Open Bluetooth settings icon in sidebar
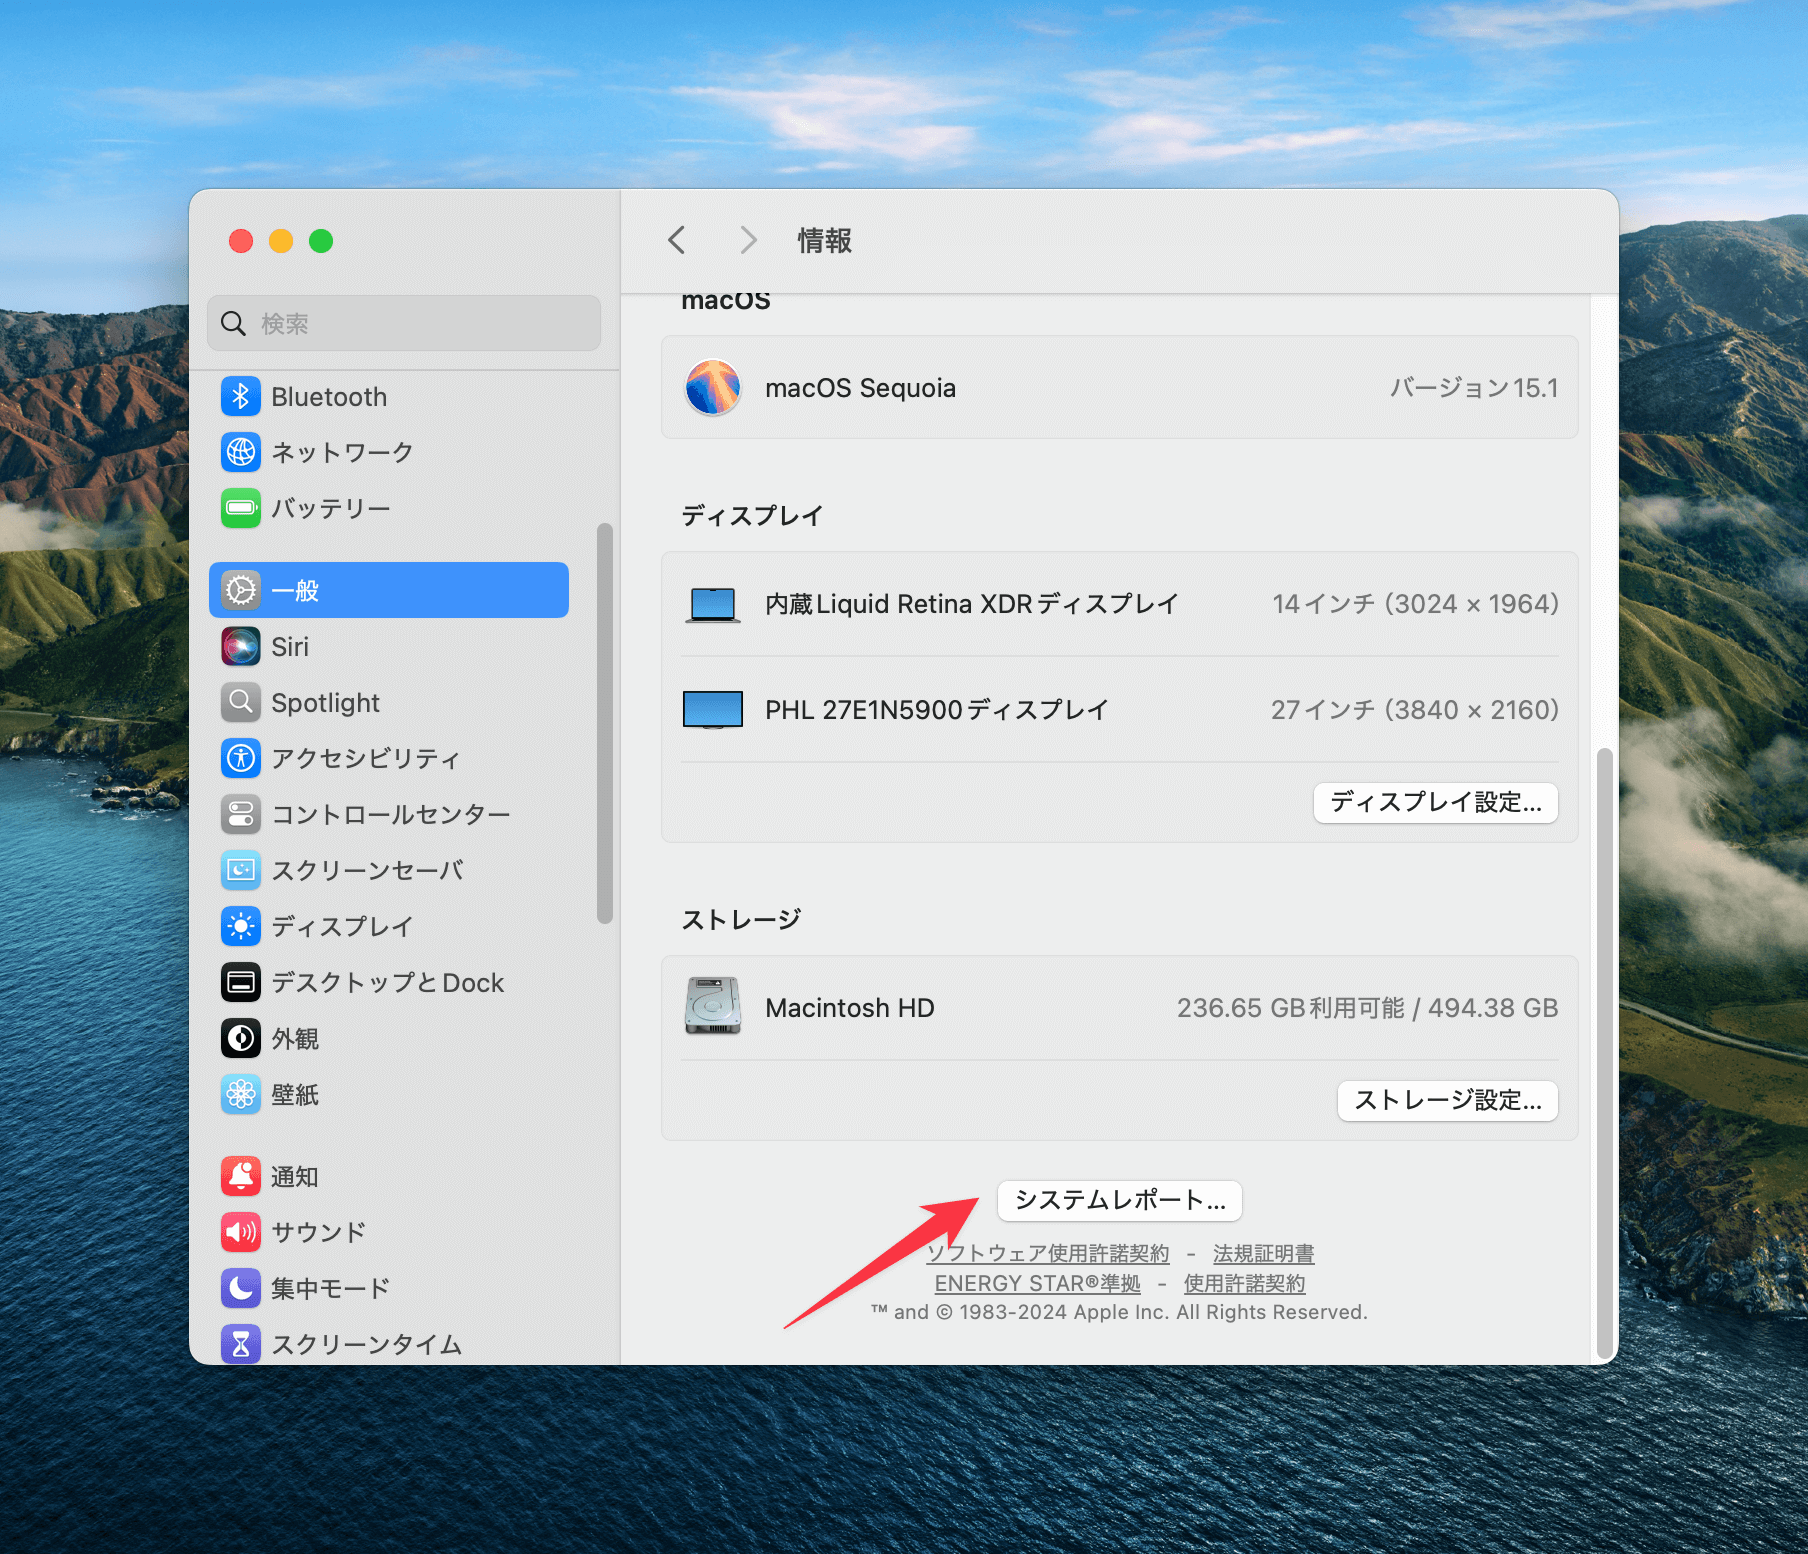Screen dimensions: 1808x1554 coord(240,397)
